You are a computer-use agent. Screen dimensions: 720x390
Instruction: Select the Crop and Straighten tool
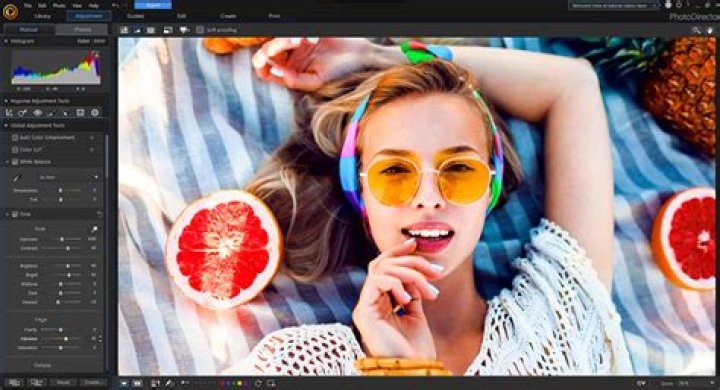click(9, 113)
